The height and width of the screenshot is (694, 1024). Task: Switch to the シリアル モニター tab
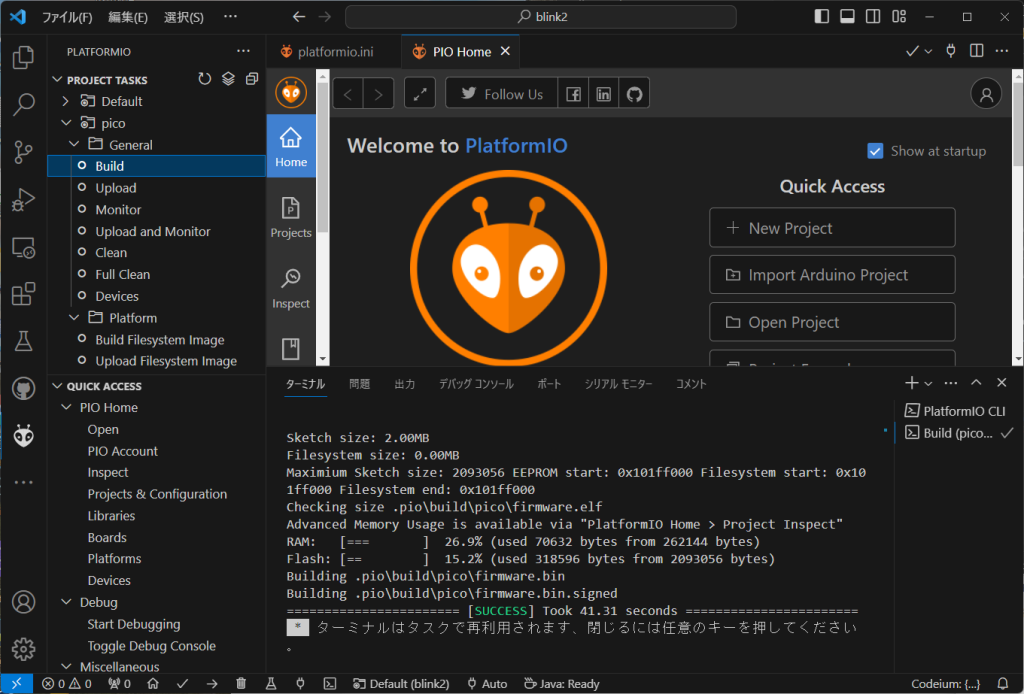coord(618,384)
